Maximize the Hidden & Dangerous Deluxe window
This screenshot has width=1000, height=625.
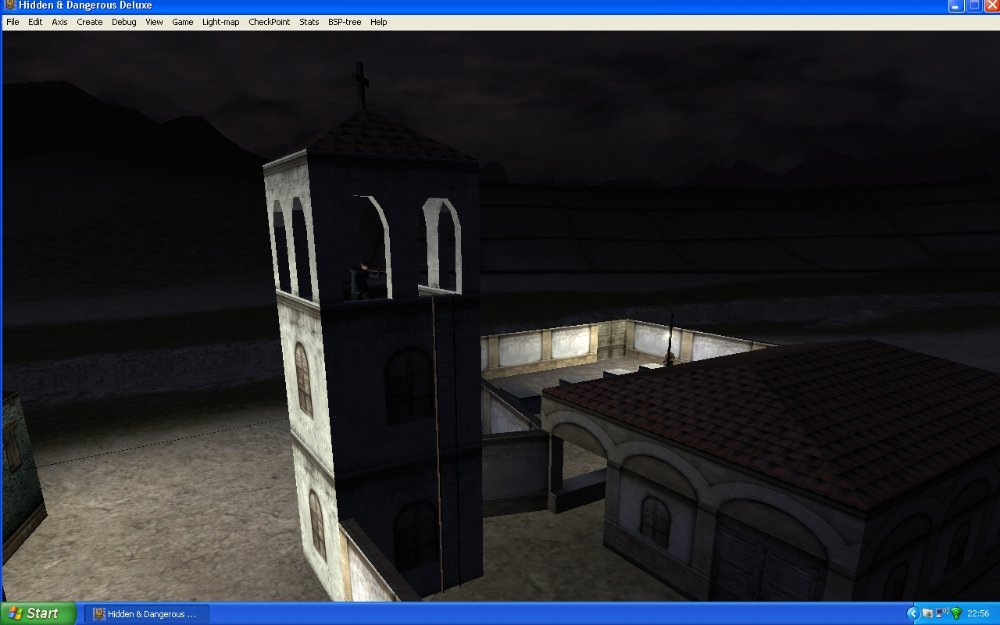(x=974, y=6)
